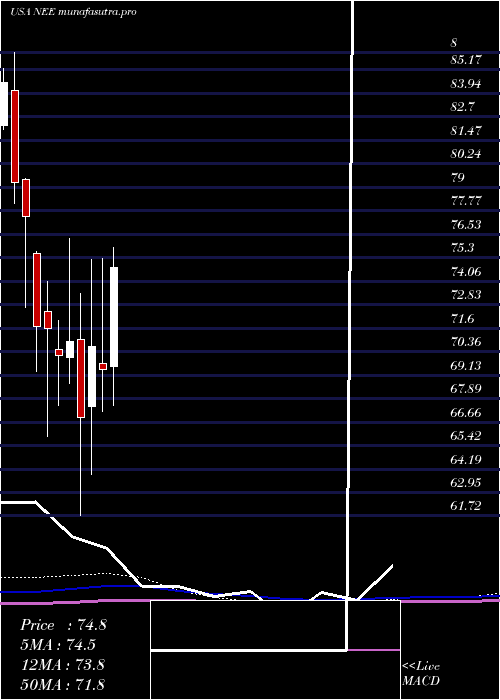Click the red candlestick body between 79 and 77.77
The image size is (500, 700).
(x=26, y=198)
